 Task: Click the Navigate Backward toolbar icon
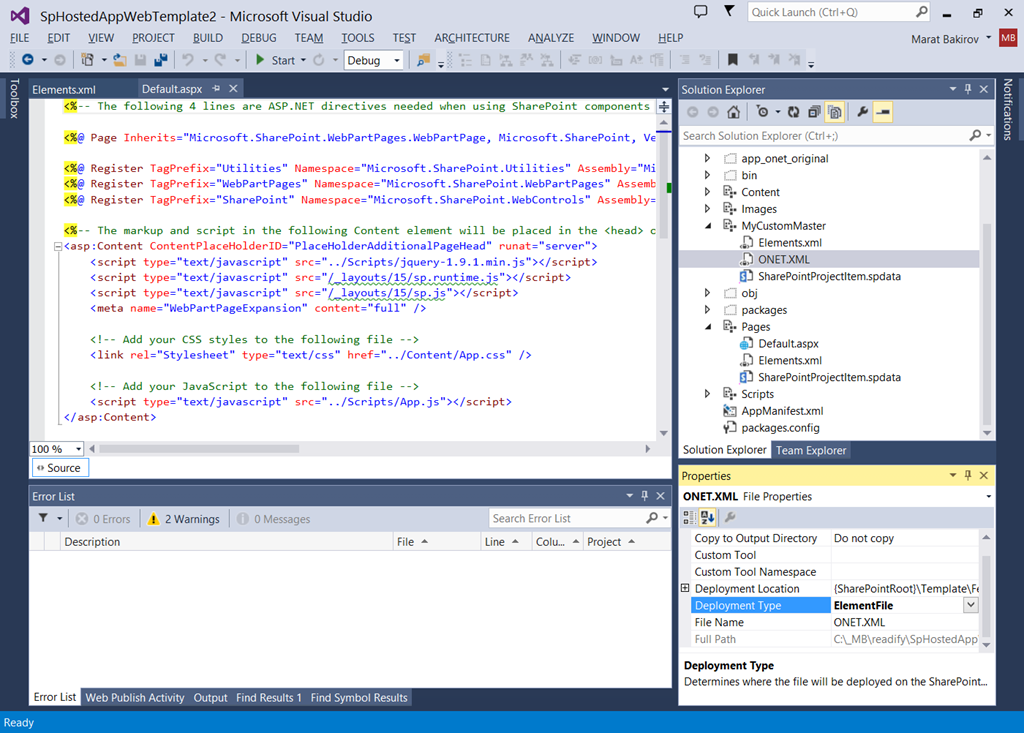click(x=27, y=59)
